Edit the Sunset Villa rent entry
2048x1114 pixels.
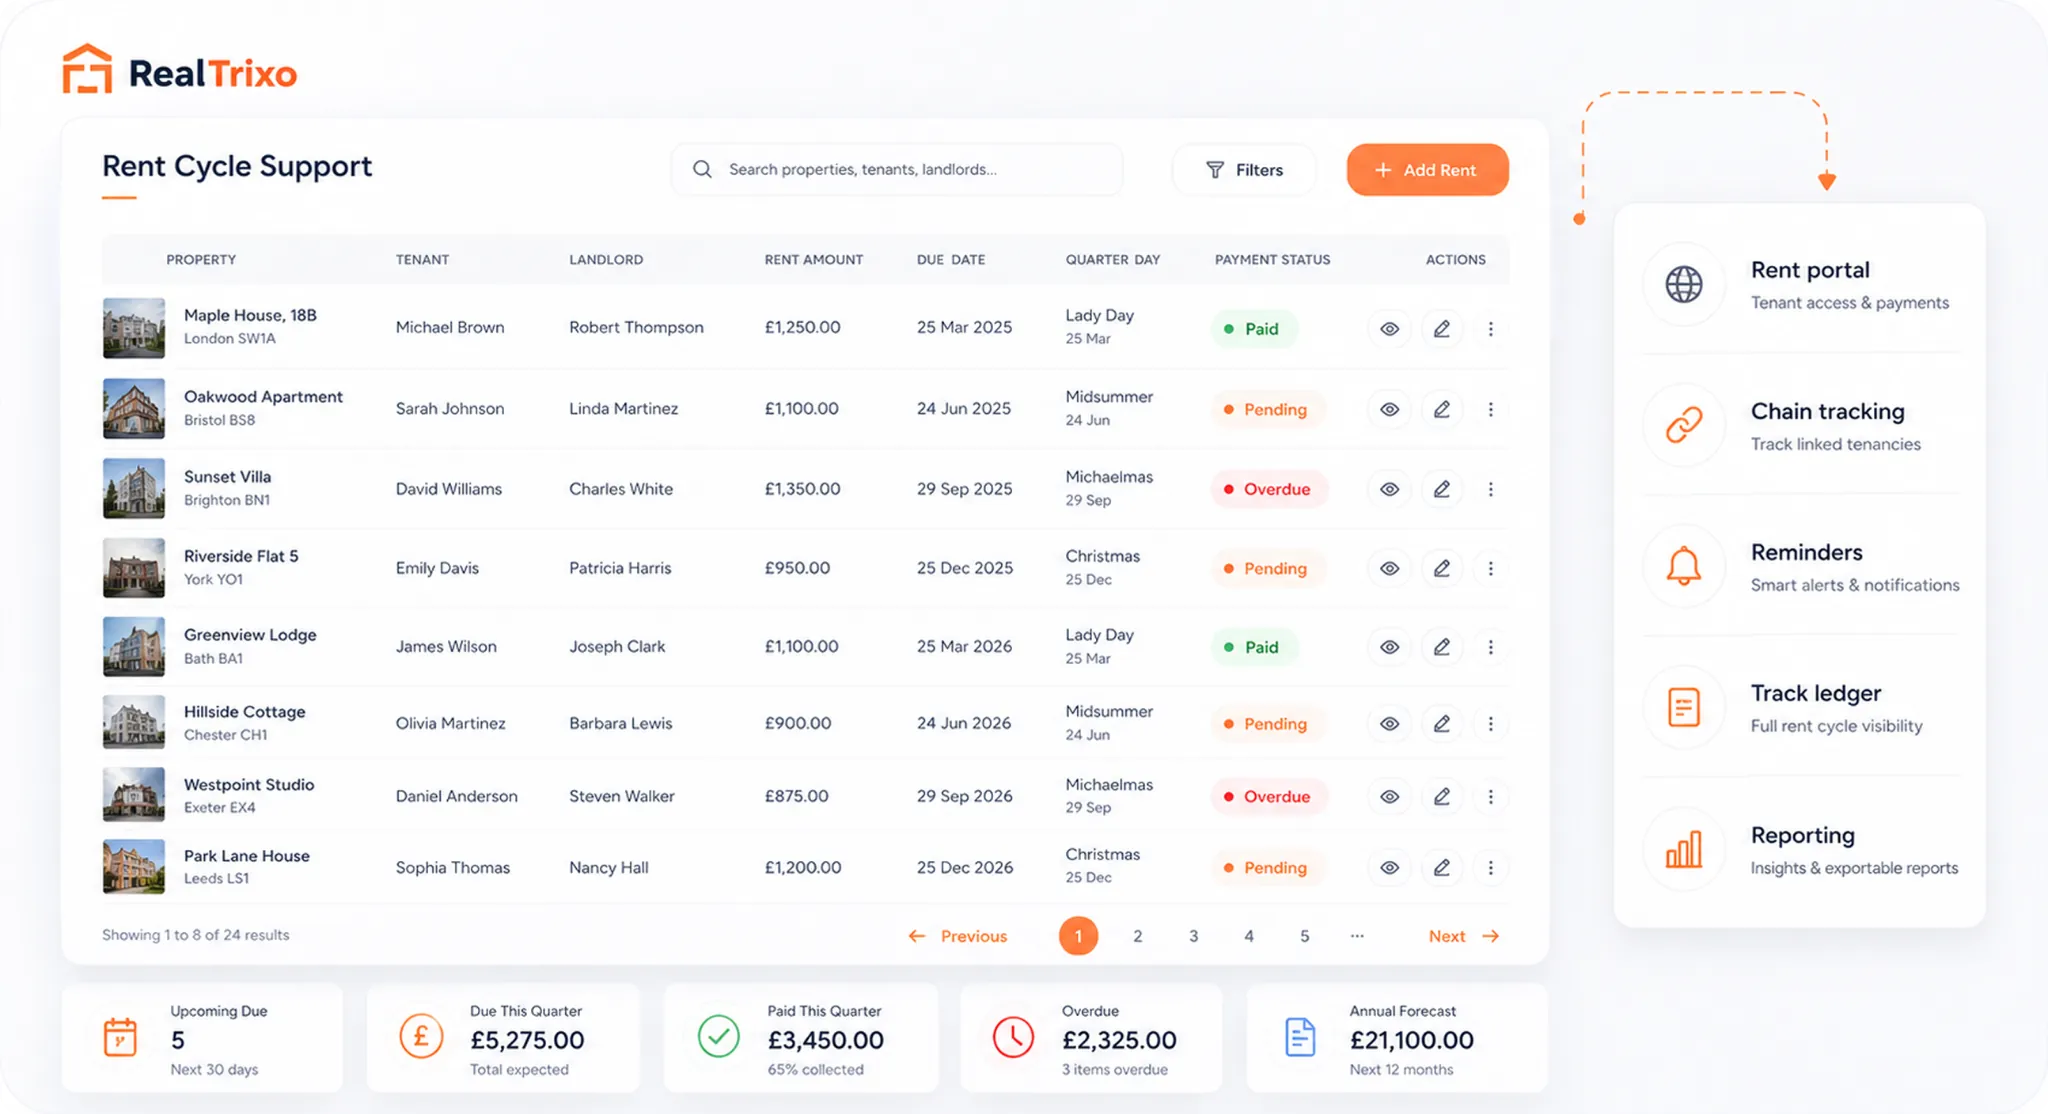click(1442, 489)
